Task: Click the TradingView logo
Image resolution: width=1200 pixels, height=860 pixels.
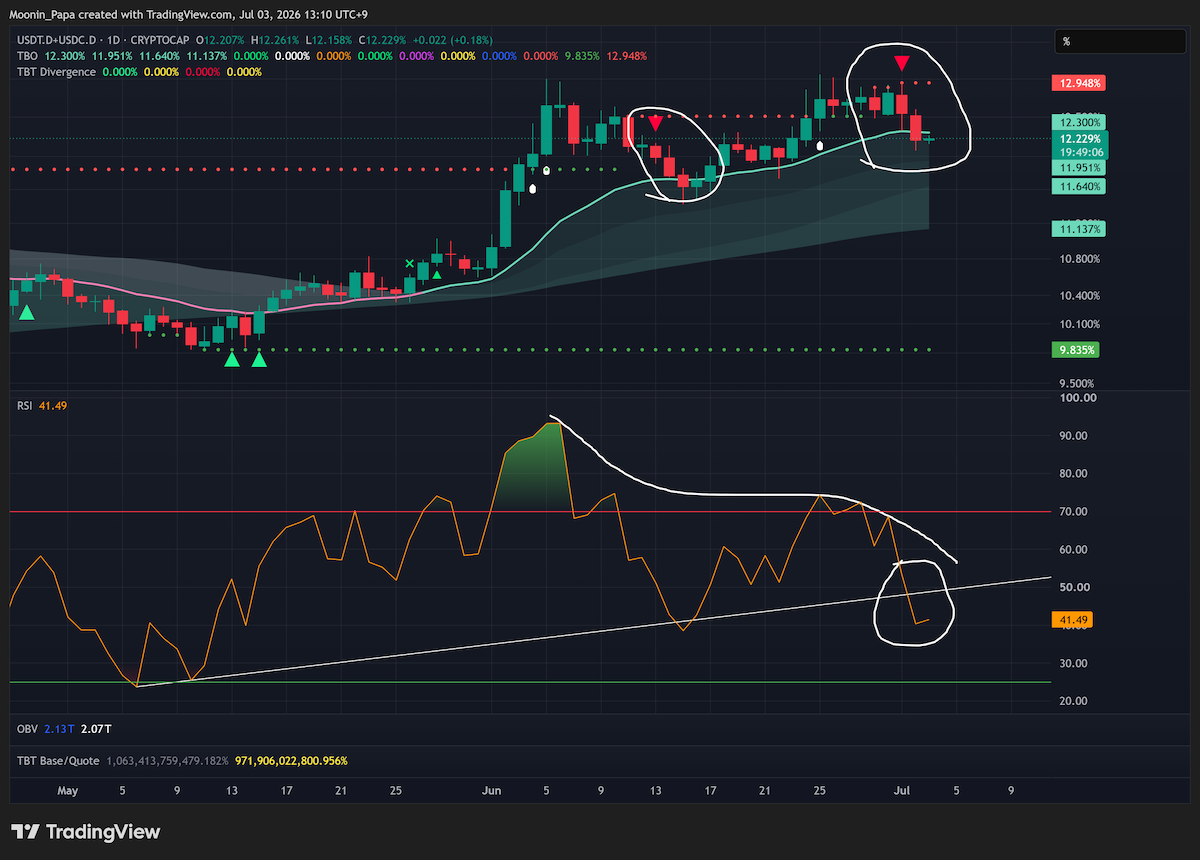Action: (x=85, y=832)
